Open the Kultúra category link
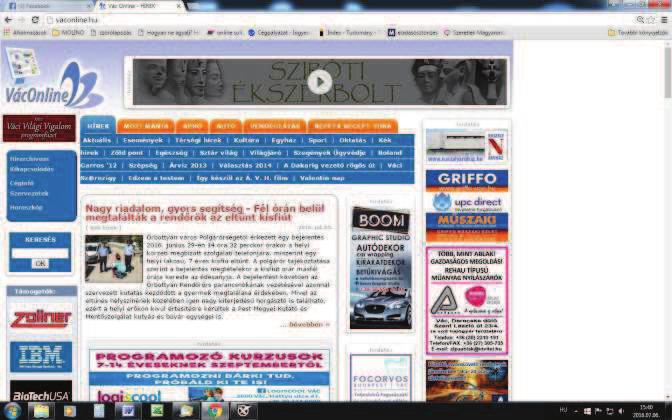The width and height of the screenshot is (672, 420). tap(246, 140)
